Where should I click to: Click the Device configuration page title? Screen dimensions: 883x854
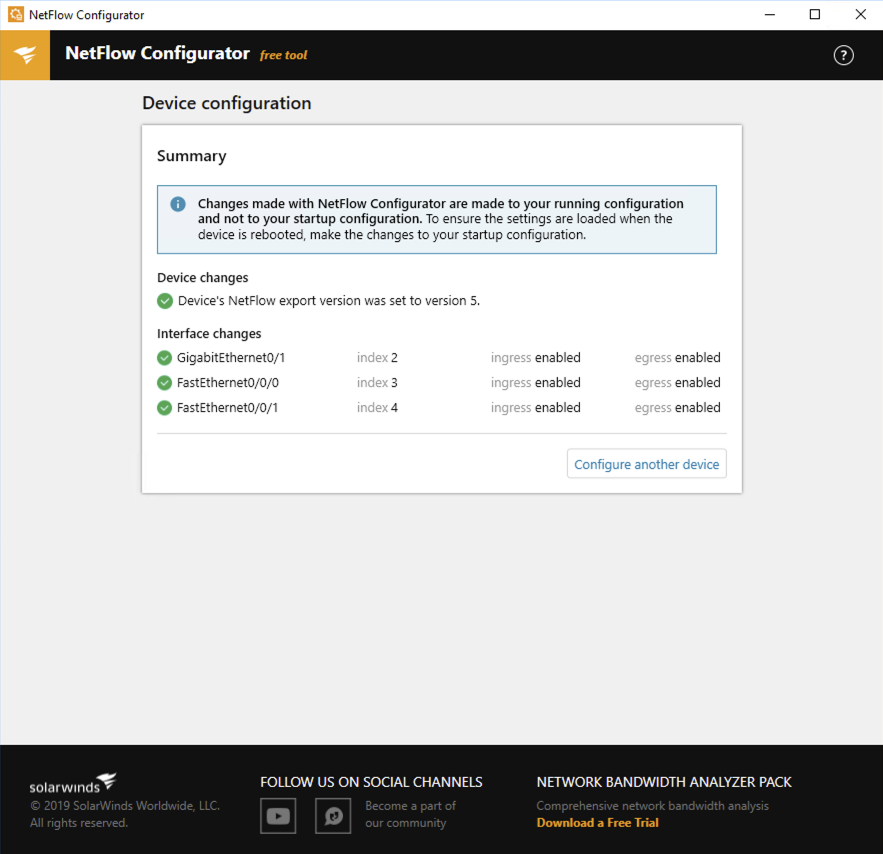(x=226, y=104)
